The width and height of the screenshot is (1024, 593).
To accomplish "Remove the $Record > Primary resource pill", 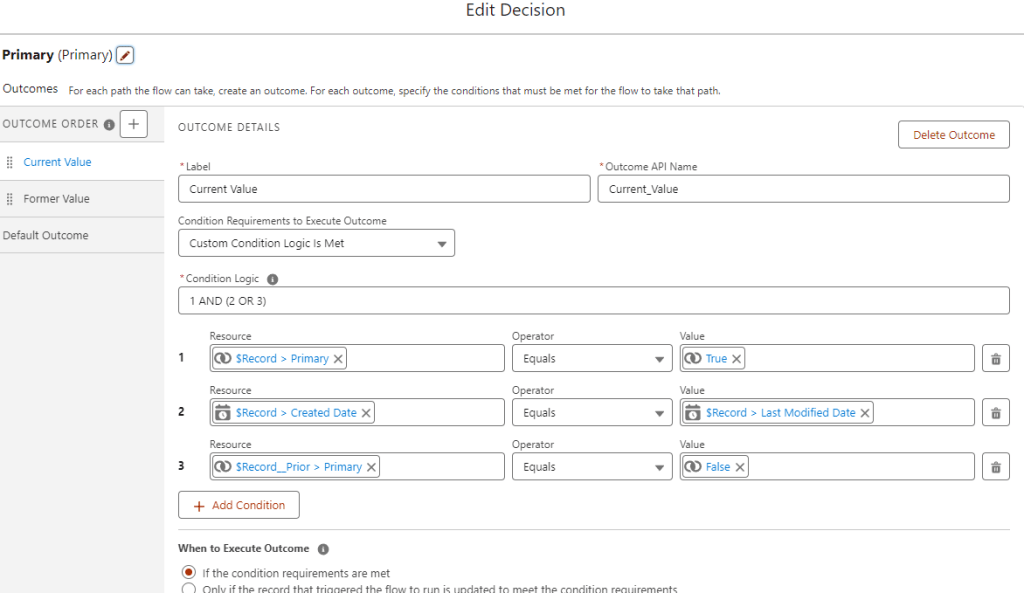I will tap(338, 359).
